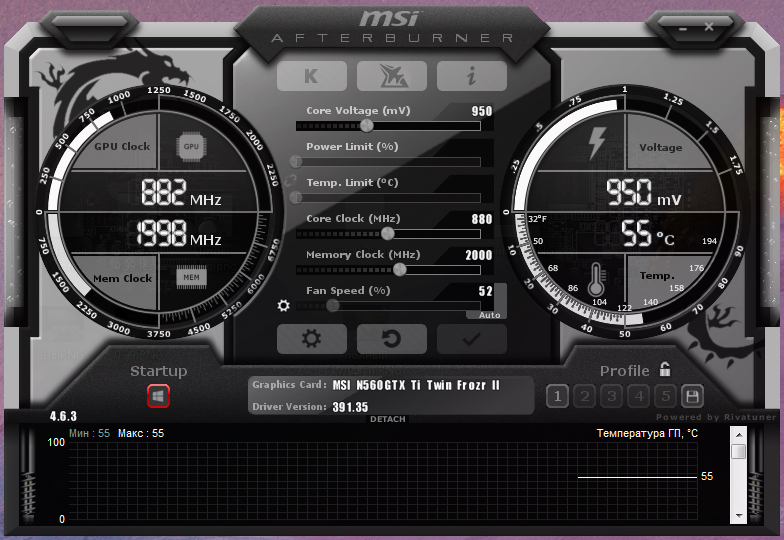The height and width of the screenshot is (540, 784).
Task: Click the Core Clock value 880
Action: [482, 219]
